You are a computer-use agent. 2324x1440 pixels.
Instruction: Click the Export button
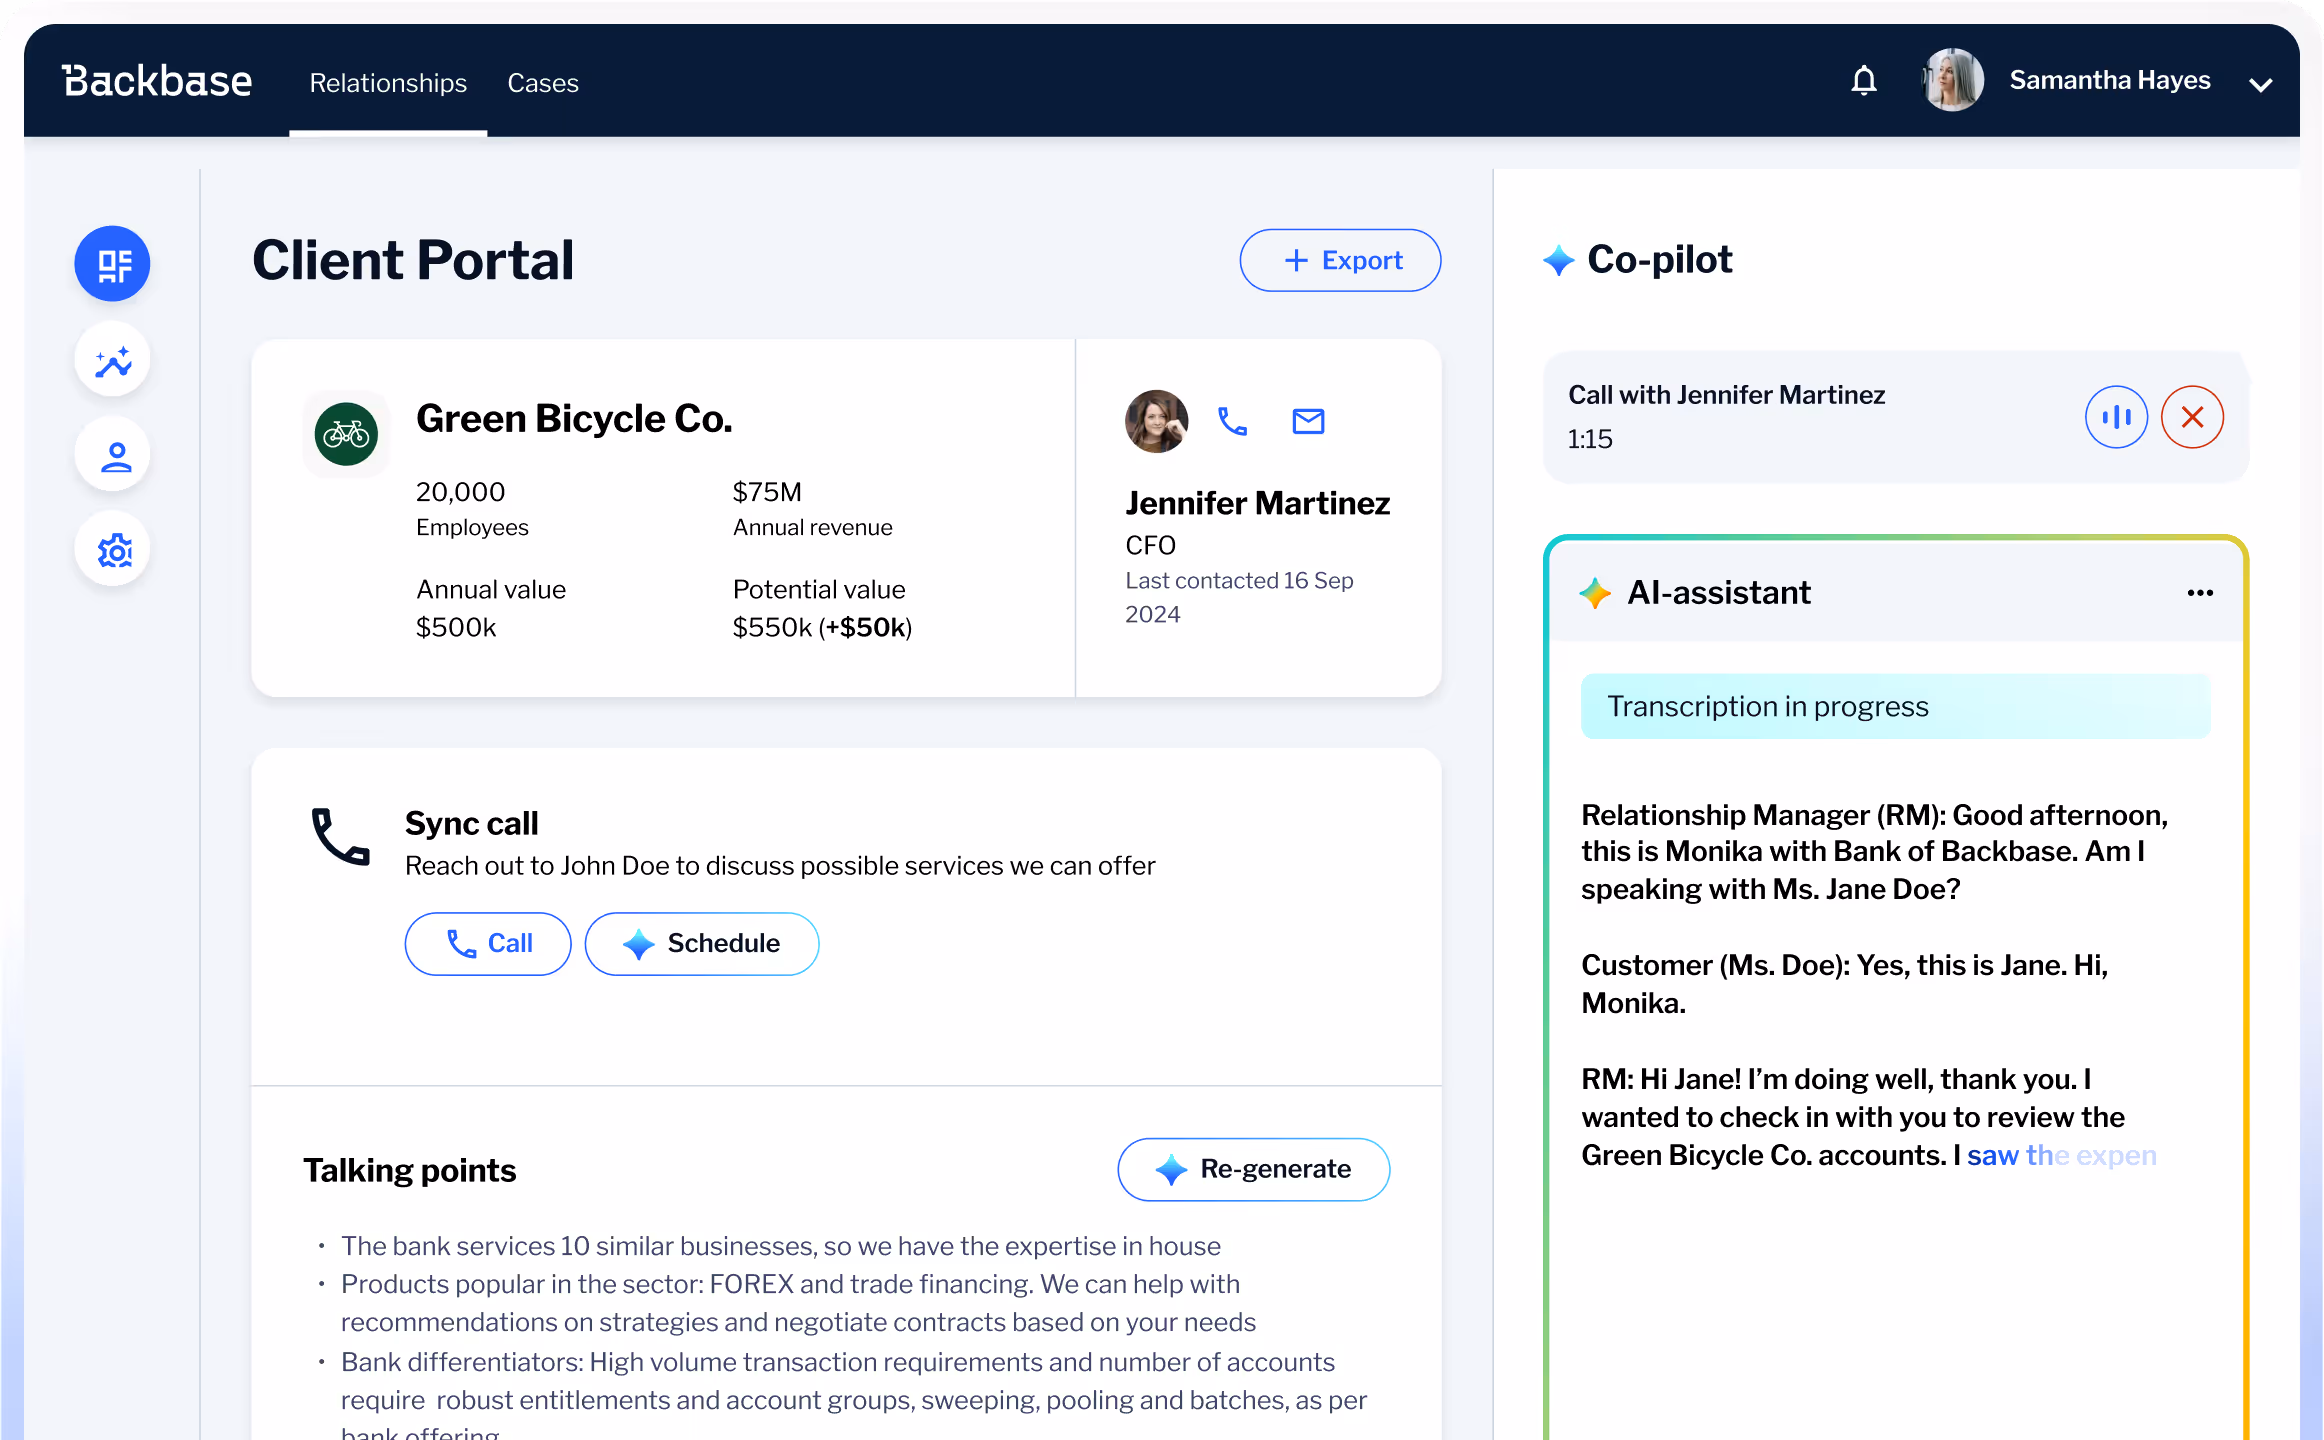(x=1340, y=261)
